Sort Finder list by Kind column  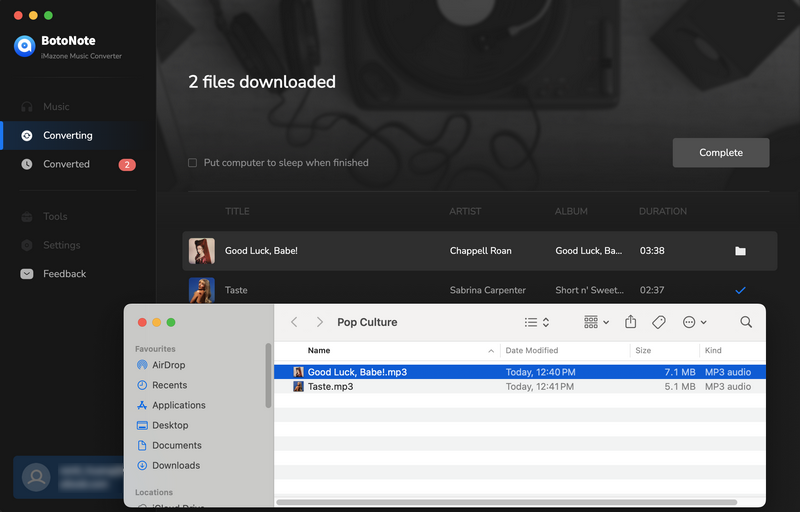[713, 350]
